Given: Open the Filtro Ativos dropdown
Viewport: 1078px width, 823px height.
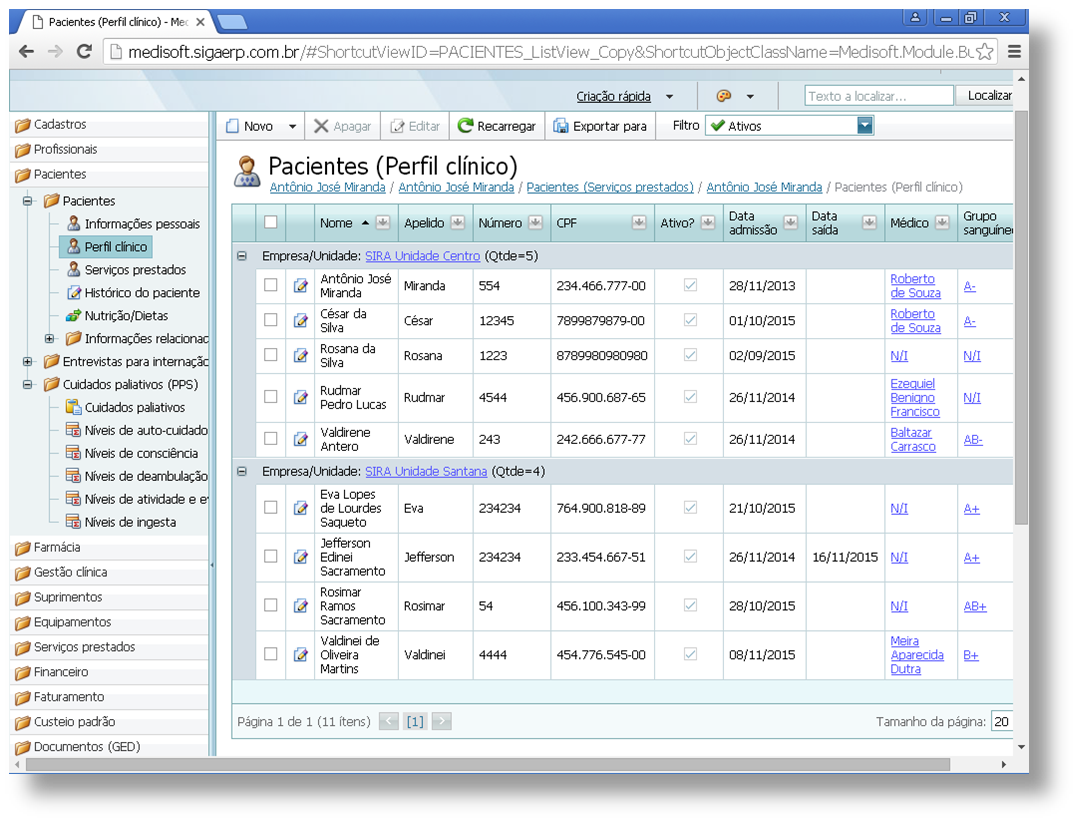Looking at the screenshot, I should coord(865,125).
